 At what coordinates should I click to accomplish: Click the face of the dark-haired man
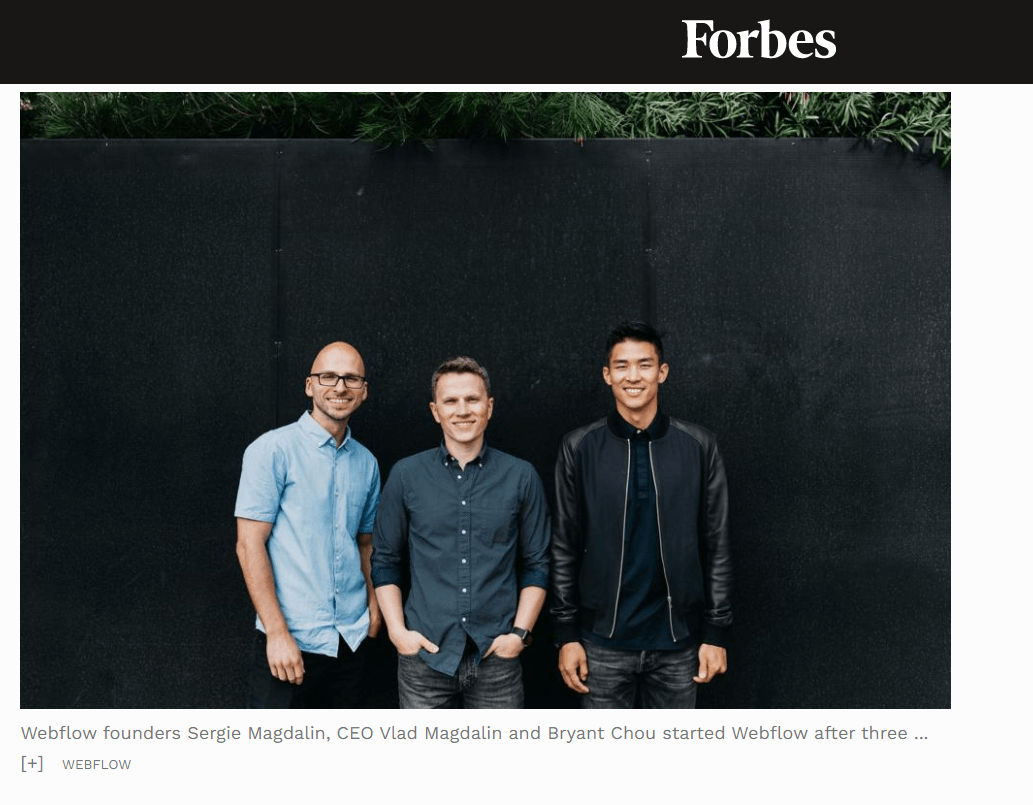[634, 374]
